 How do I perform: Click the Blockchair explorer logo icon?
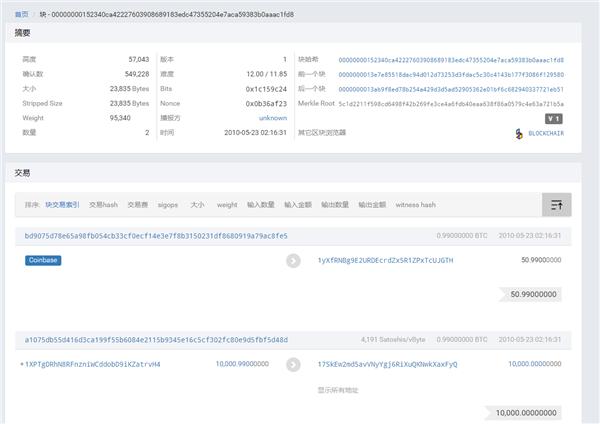519,134
